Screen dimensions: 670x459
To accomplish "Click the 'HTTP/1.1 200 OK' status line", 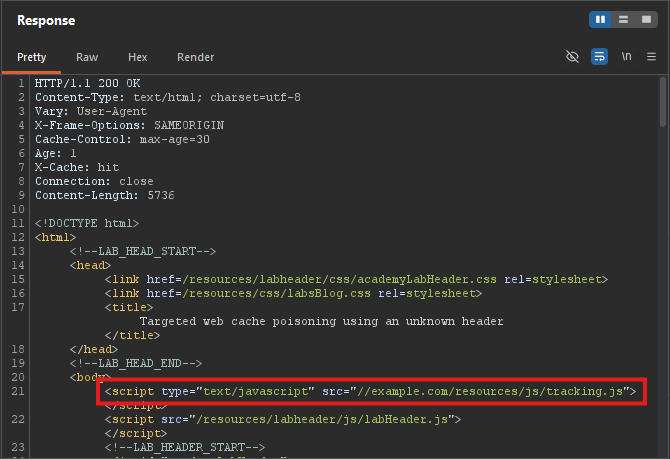I will 88,83.
